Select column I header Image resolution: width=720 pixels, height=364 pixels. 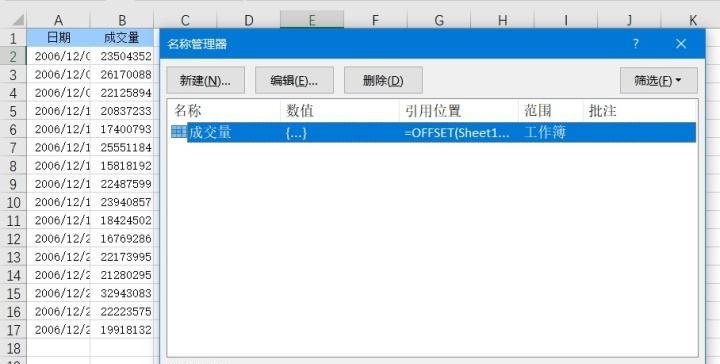[566, 20]
